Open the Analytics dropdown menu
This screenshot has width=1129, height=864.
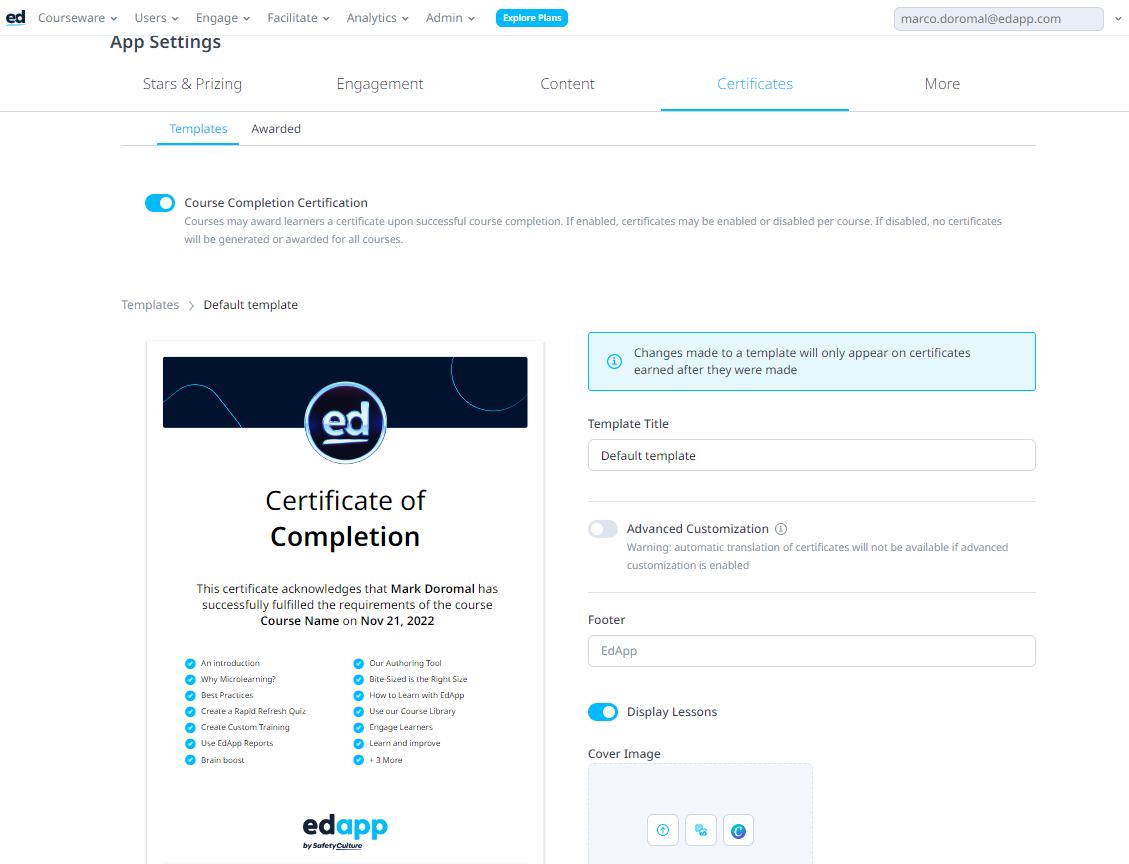tap(377, 18)
